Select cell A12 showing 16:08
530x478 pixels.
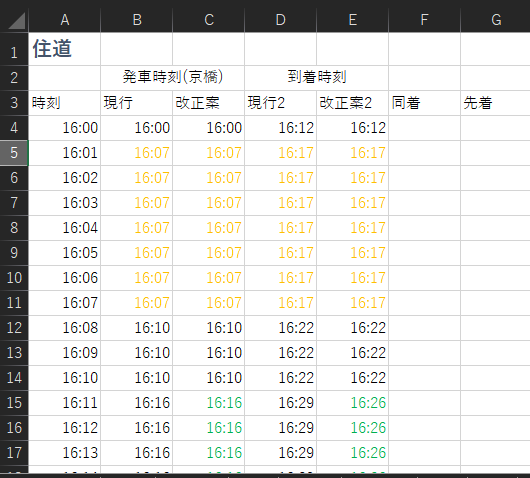tap(65, 328)
